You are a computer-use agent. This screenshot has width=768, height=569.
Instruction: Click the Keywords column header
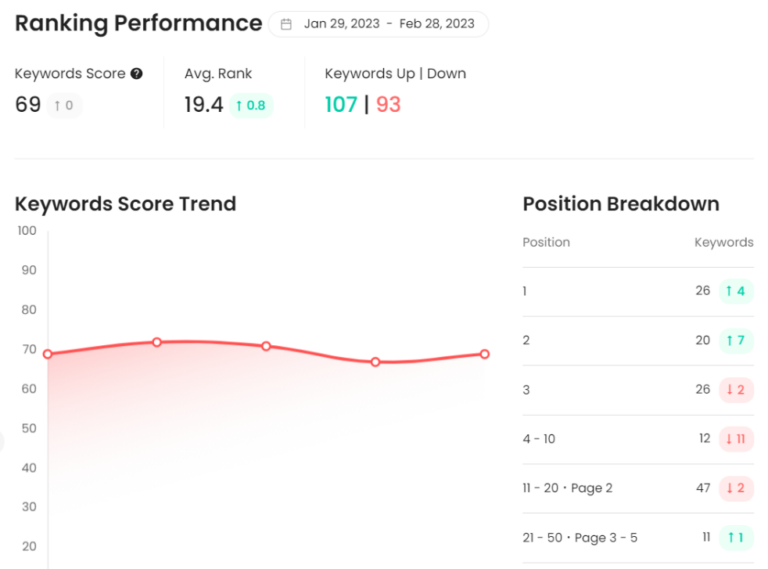click(x=724, y=242)
